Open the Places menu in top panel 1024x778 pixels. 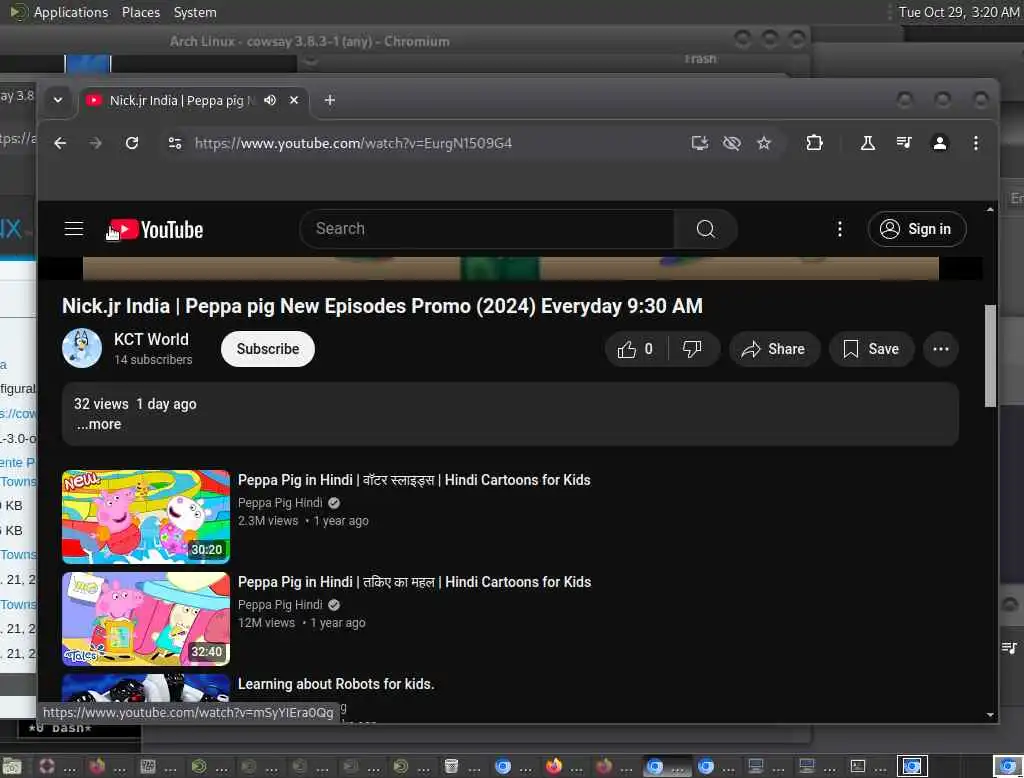coord(140,12)
